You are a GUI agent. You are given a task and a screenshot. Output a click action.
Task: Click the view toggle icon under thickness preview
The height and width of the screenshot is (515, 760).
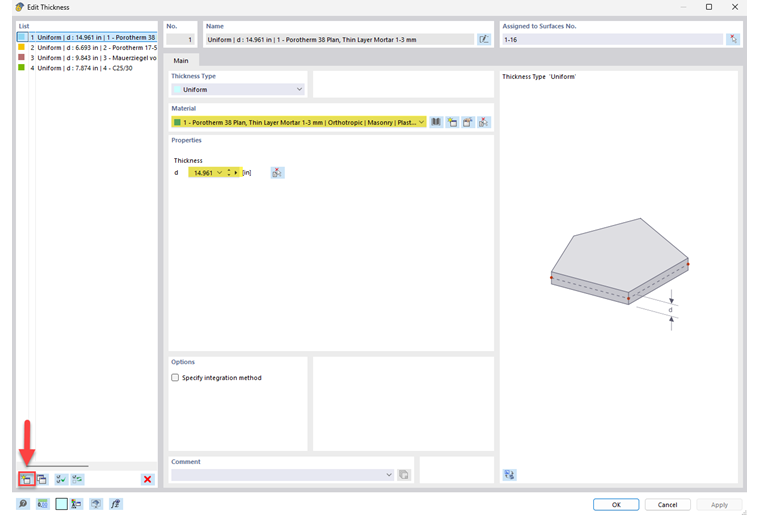pyautogui.click(x=509, y=475)
